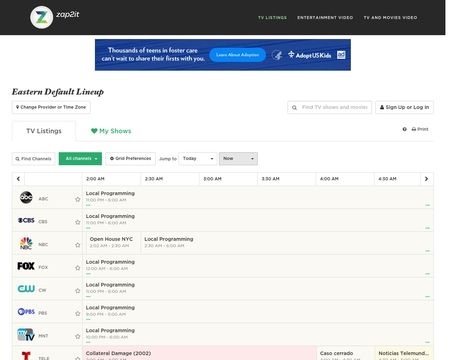
Task: Open ABC Local Programming listing
Action: tap(258, 197)
